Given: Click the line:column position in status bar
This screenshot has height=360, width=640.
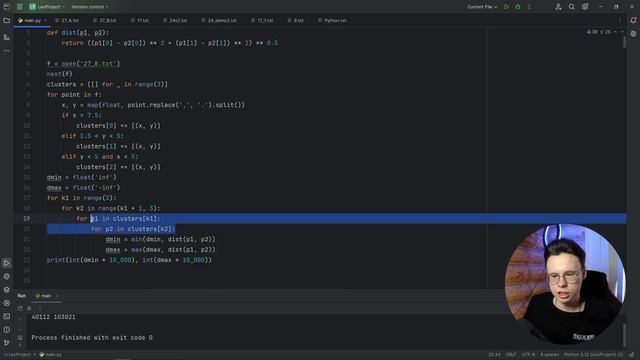Looking at the screenshot, I should tap(494, 355).
